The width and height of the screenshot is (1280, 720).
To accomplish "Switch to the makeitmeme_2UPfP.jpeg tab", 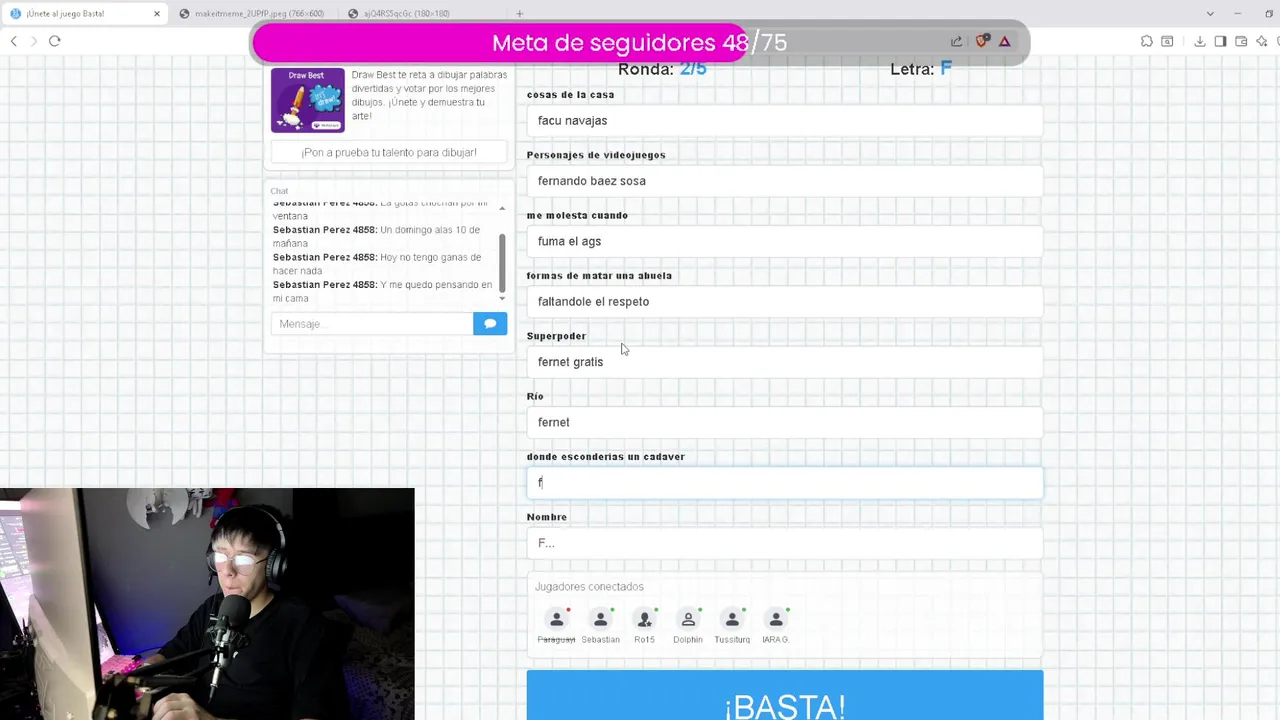I will pyautogui.click(x=253, y=13).
